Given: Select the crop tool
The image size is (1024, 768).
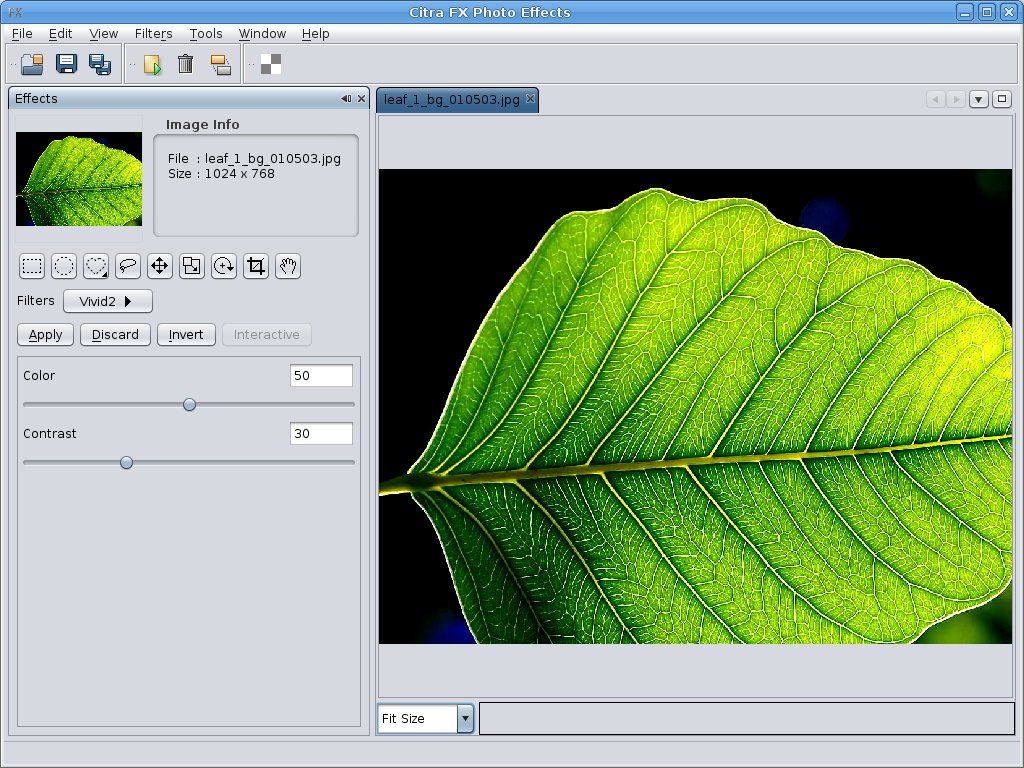Looking at the screenshot, I should pyautogui.click(x=256, y=266).
